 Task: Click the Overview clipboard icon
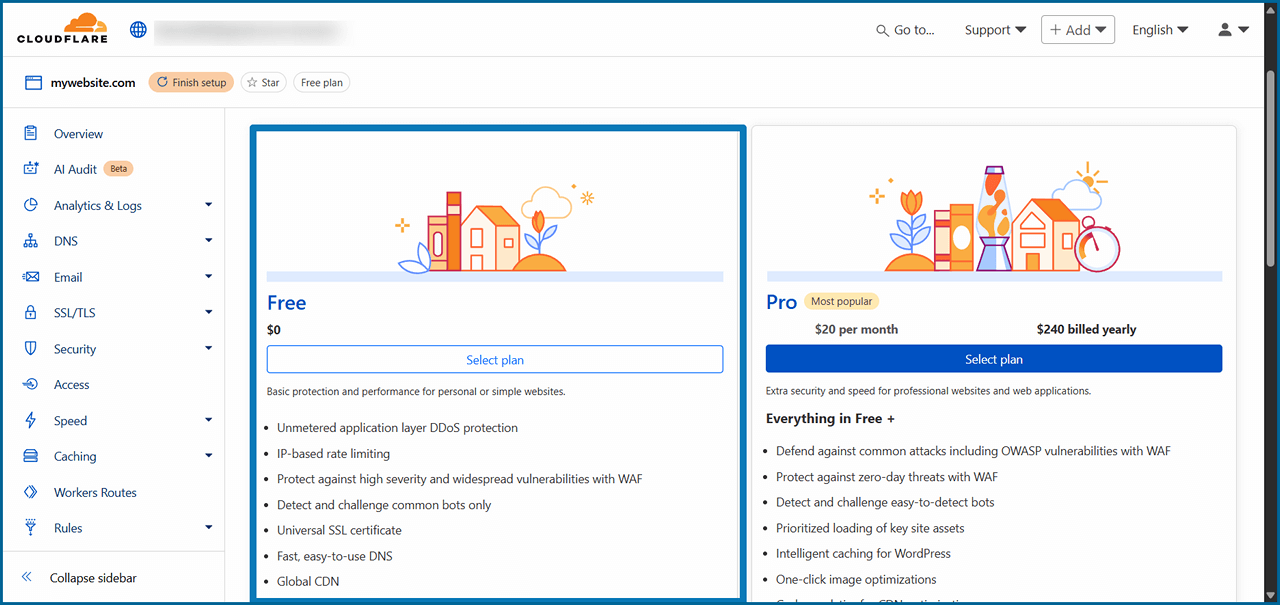point(31,133)
